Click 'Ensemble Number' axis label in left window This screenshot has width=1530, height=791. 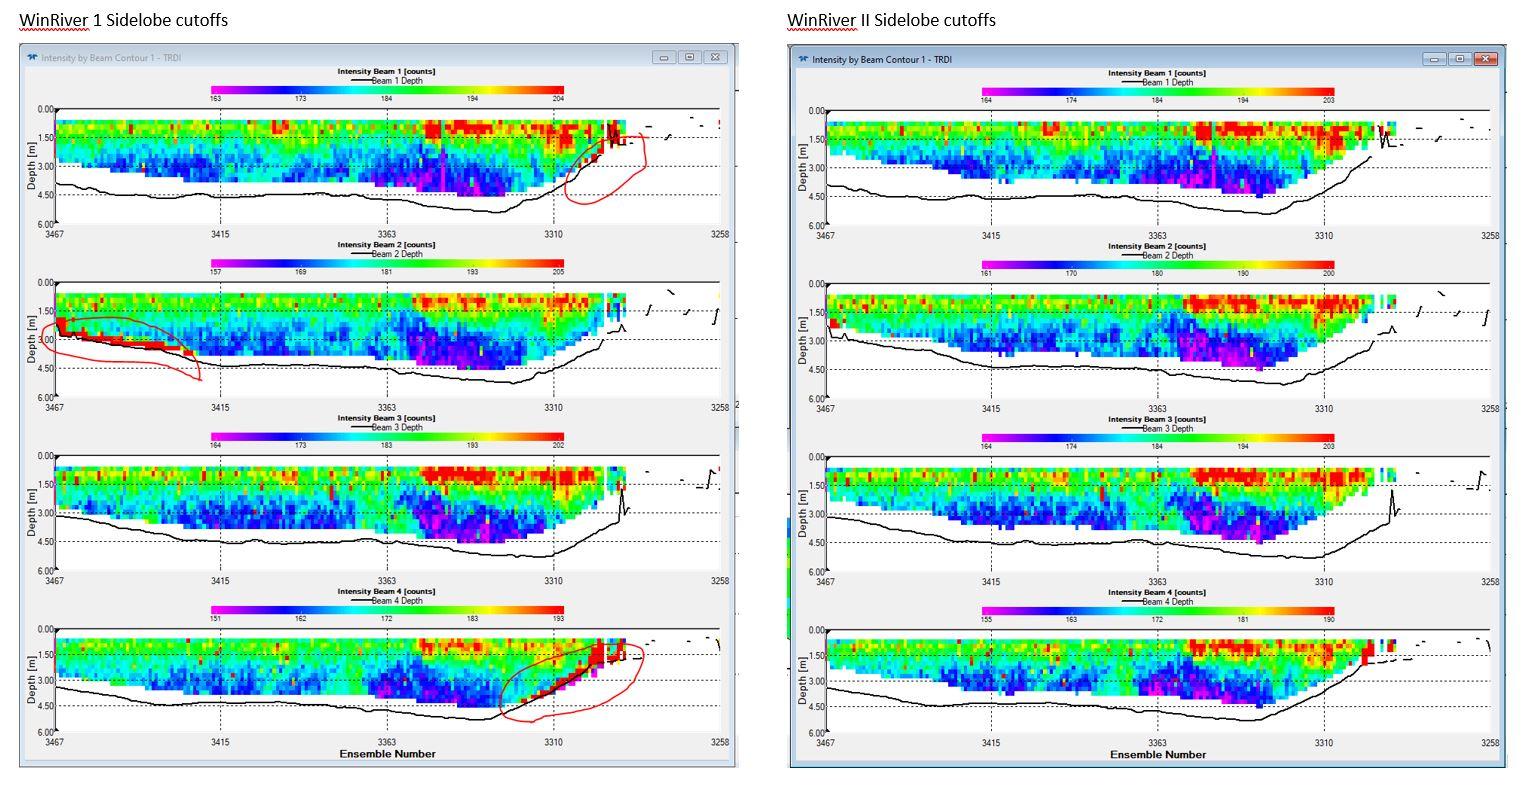387,753
